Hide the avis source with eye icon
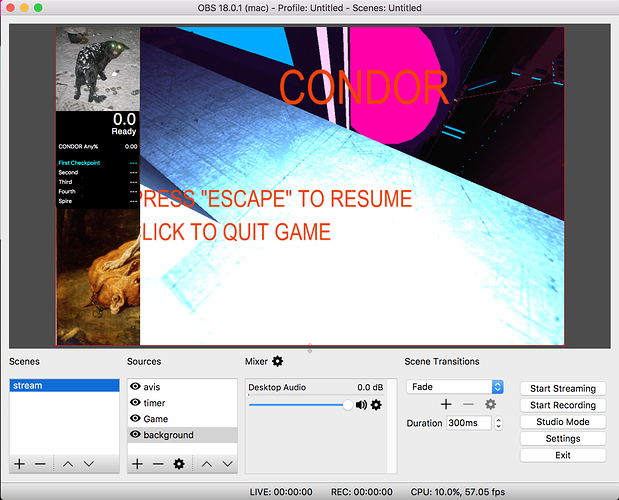The height and width of the screenshot is (500, 619). pos(136,386)
